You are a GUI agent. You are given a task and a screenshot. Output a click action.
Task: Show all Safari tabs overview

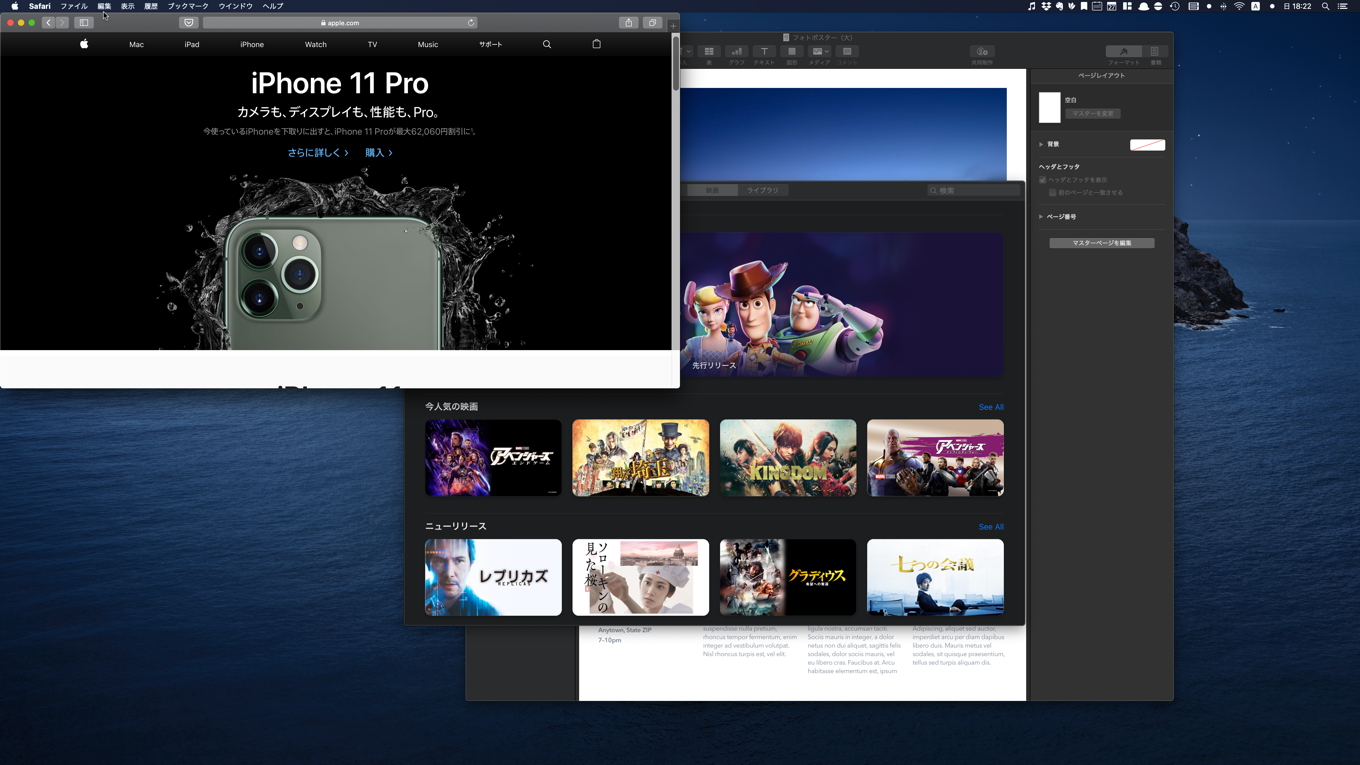[x=652, y=22]
